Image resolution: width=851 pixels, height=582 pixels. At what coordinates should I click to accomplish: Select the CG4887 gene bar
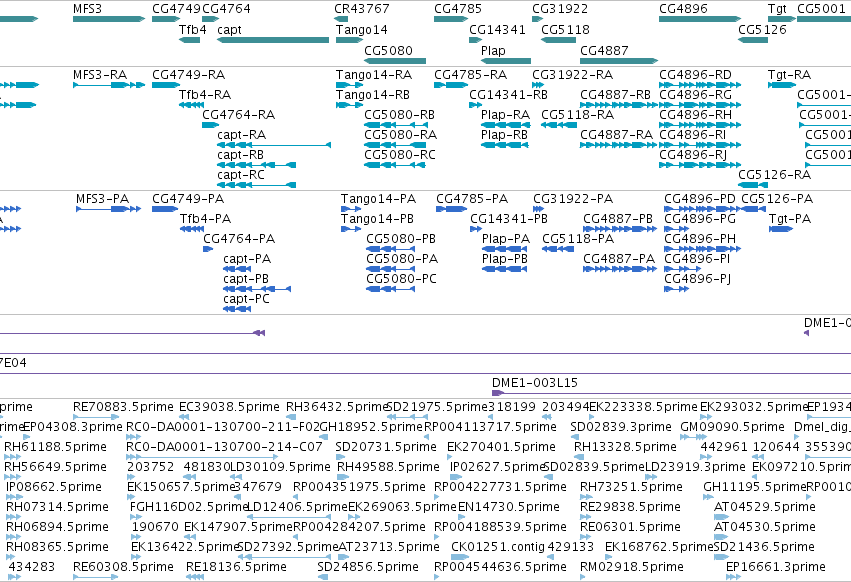619,61
